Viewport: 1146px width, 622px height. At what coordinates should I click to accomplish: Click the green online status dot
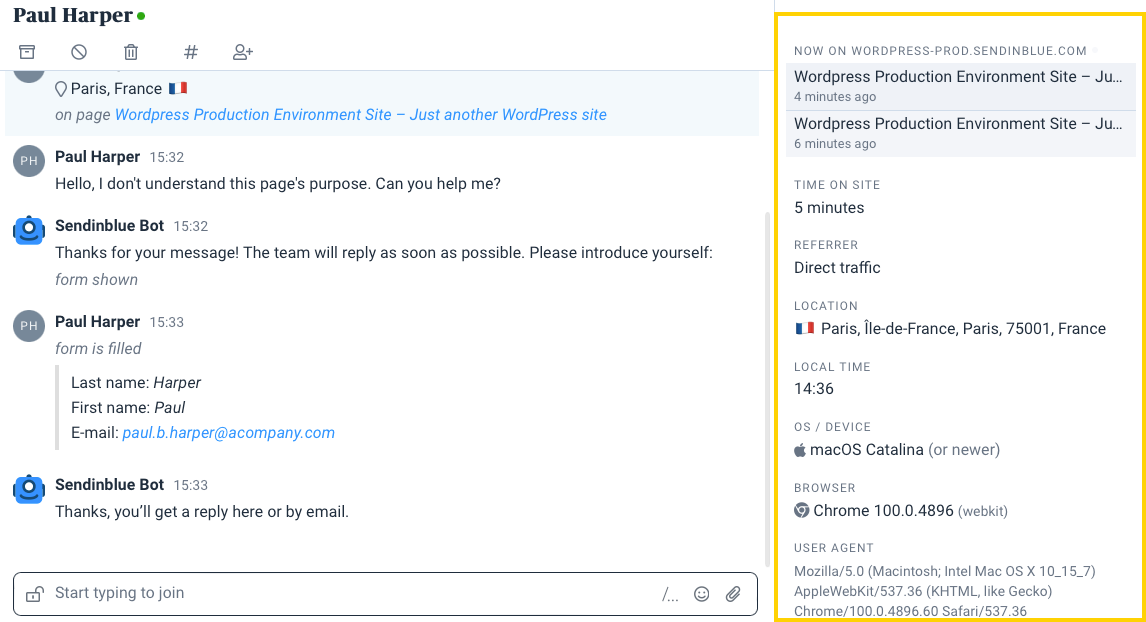coord(141,15)
